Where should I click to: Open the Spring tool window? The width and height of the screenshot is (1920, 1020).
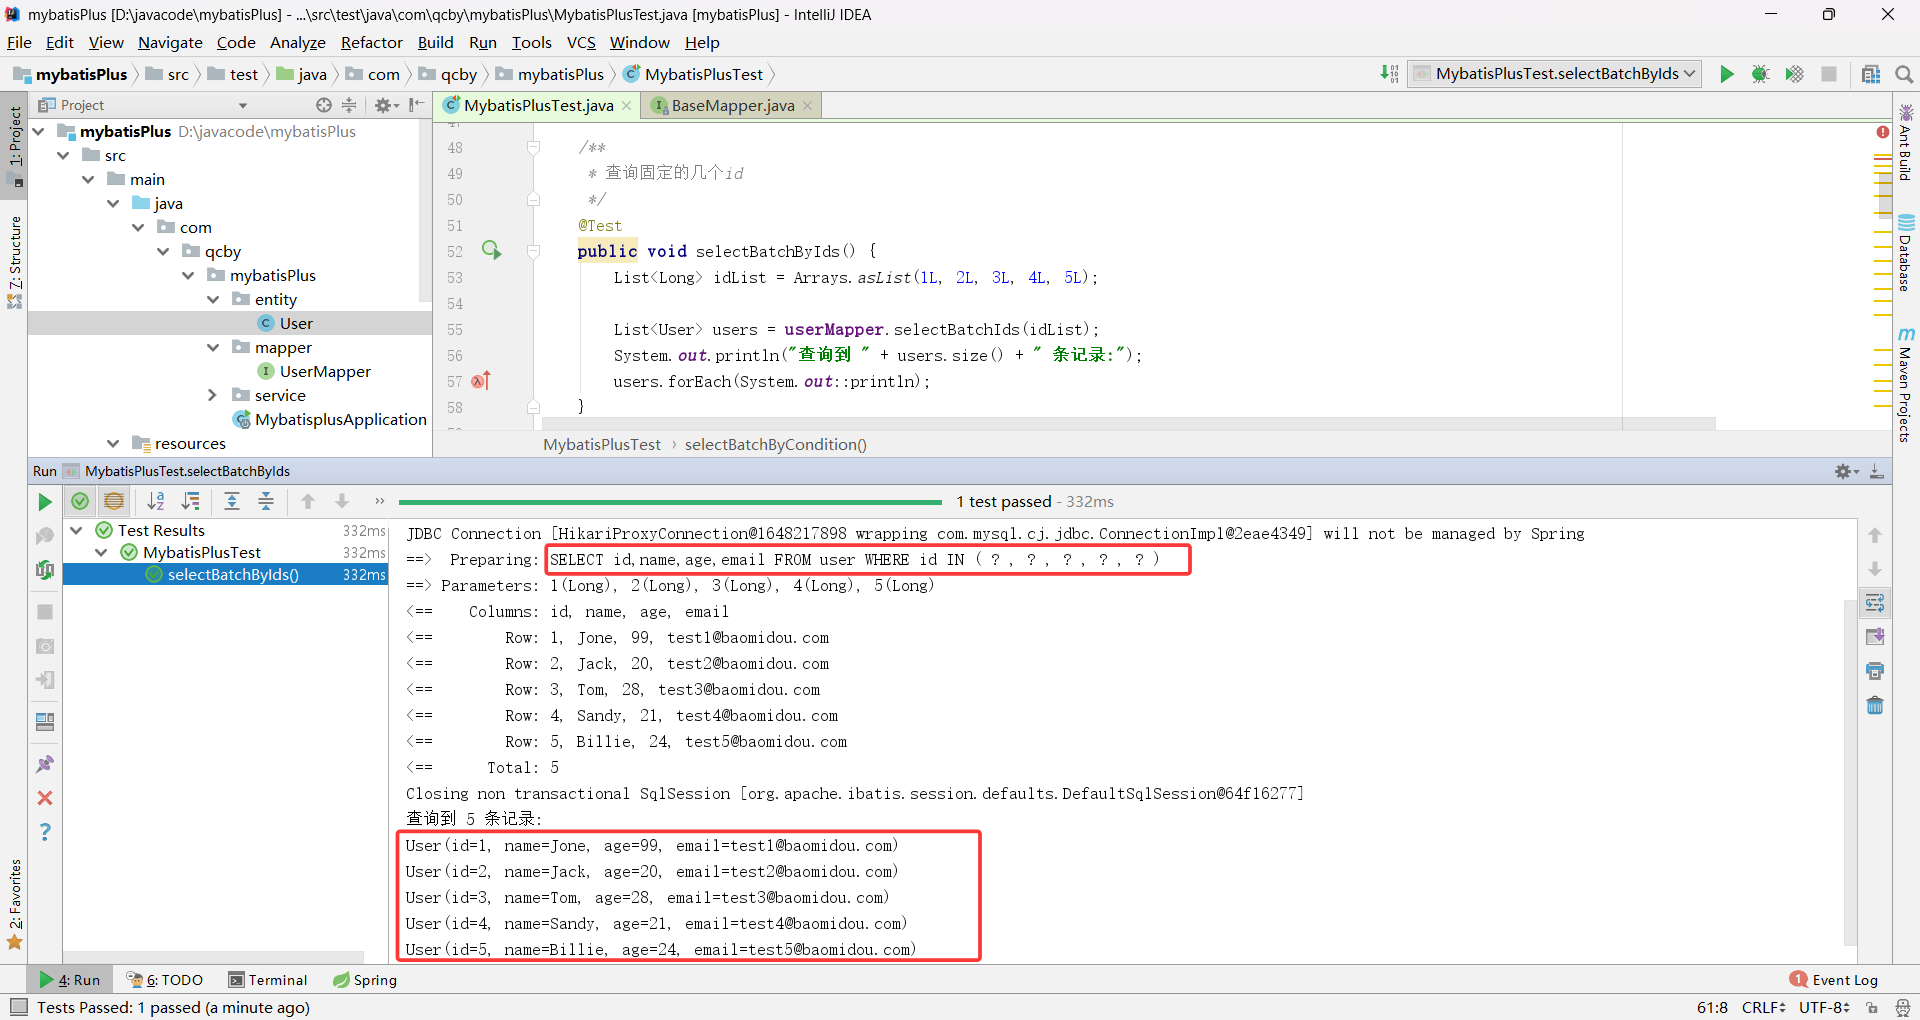coord(365,980)
